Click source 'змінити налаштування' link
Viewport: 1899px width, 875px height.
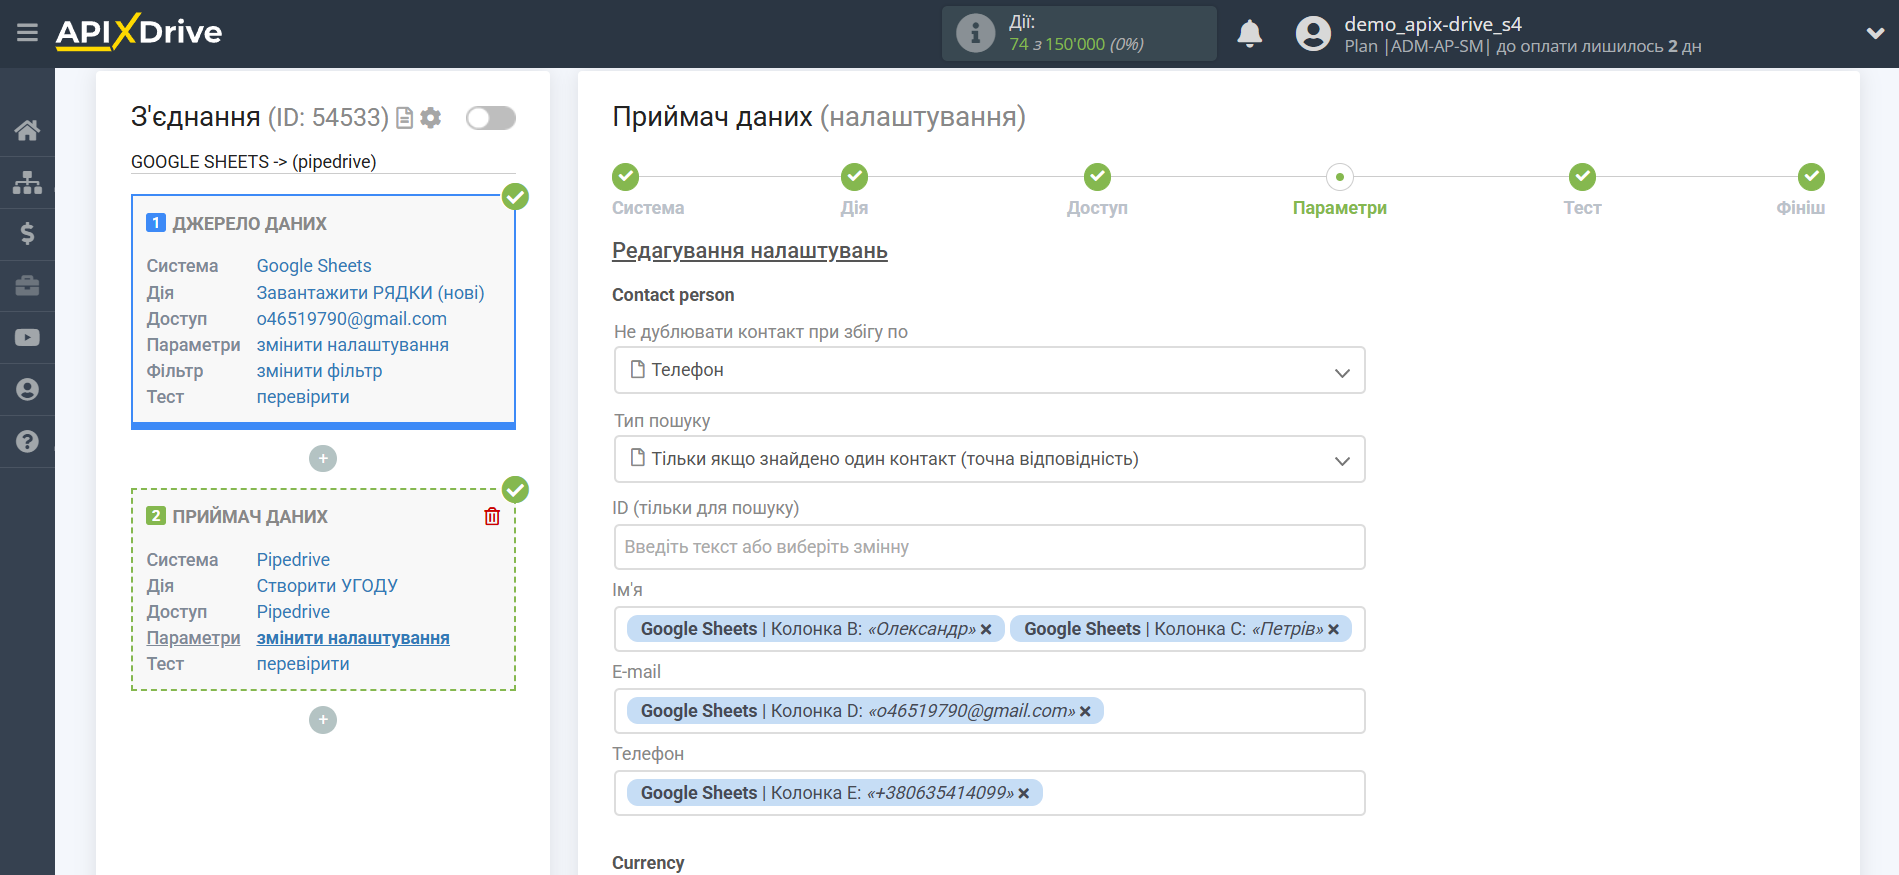pyautogui.click(x=352, y=345)
